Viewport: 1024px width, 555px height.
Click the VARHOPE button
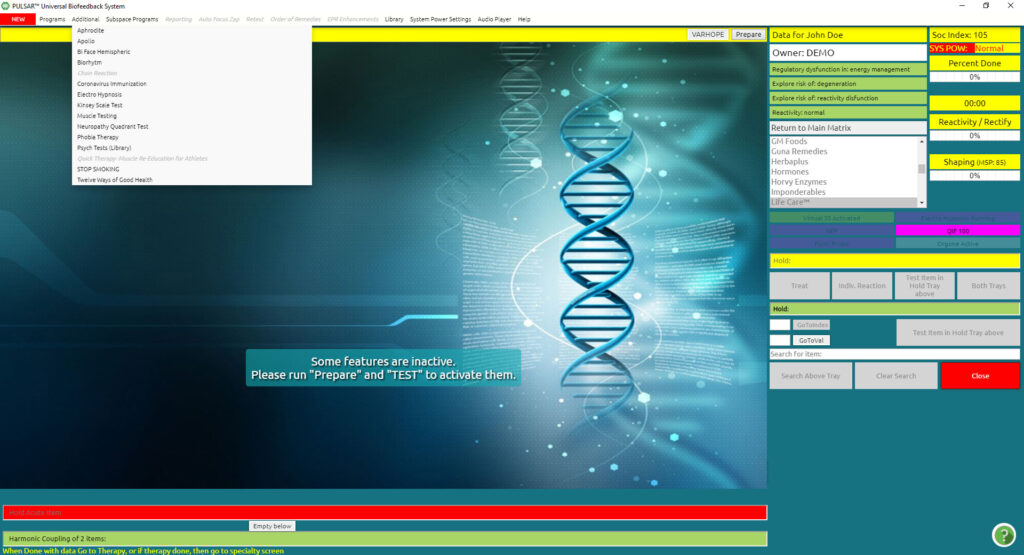click(x=708, y=34)
